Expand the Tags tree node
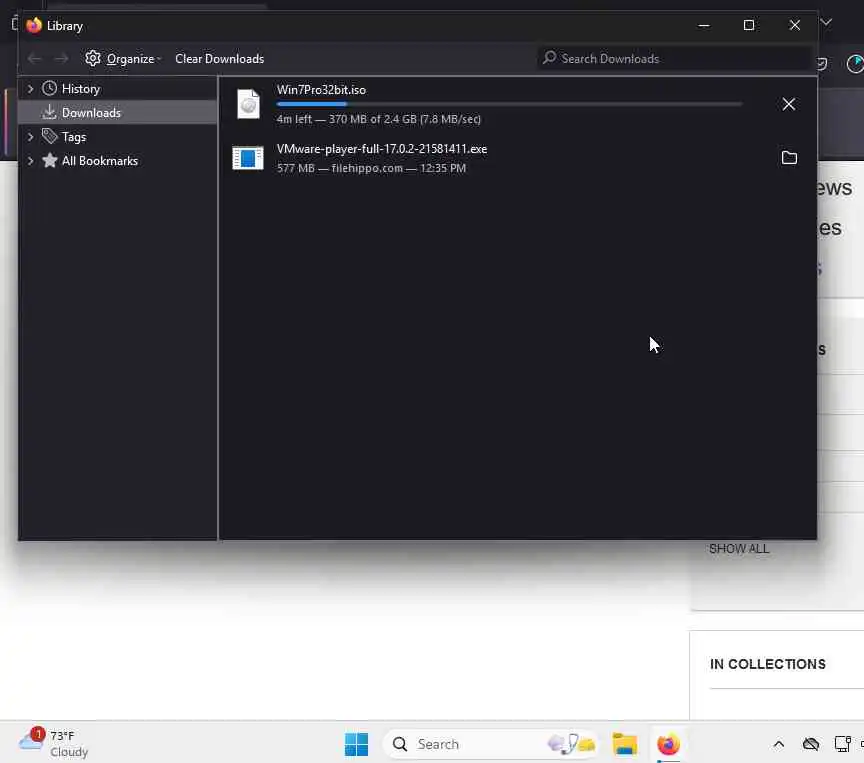This screenshot has width=864, height=763. point(30,137)
